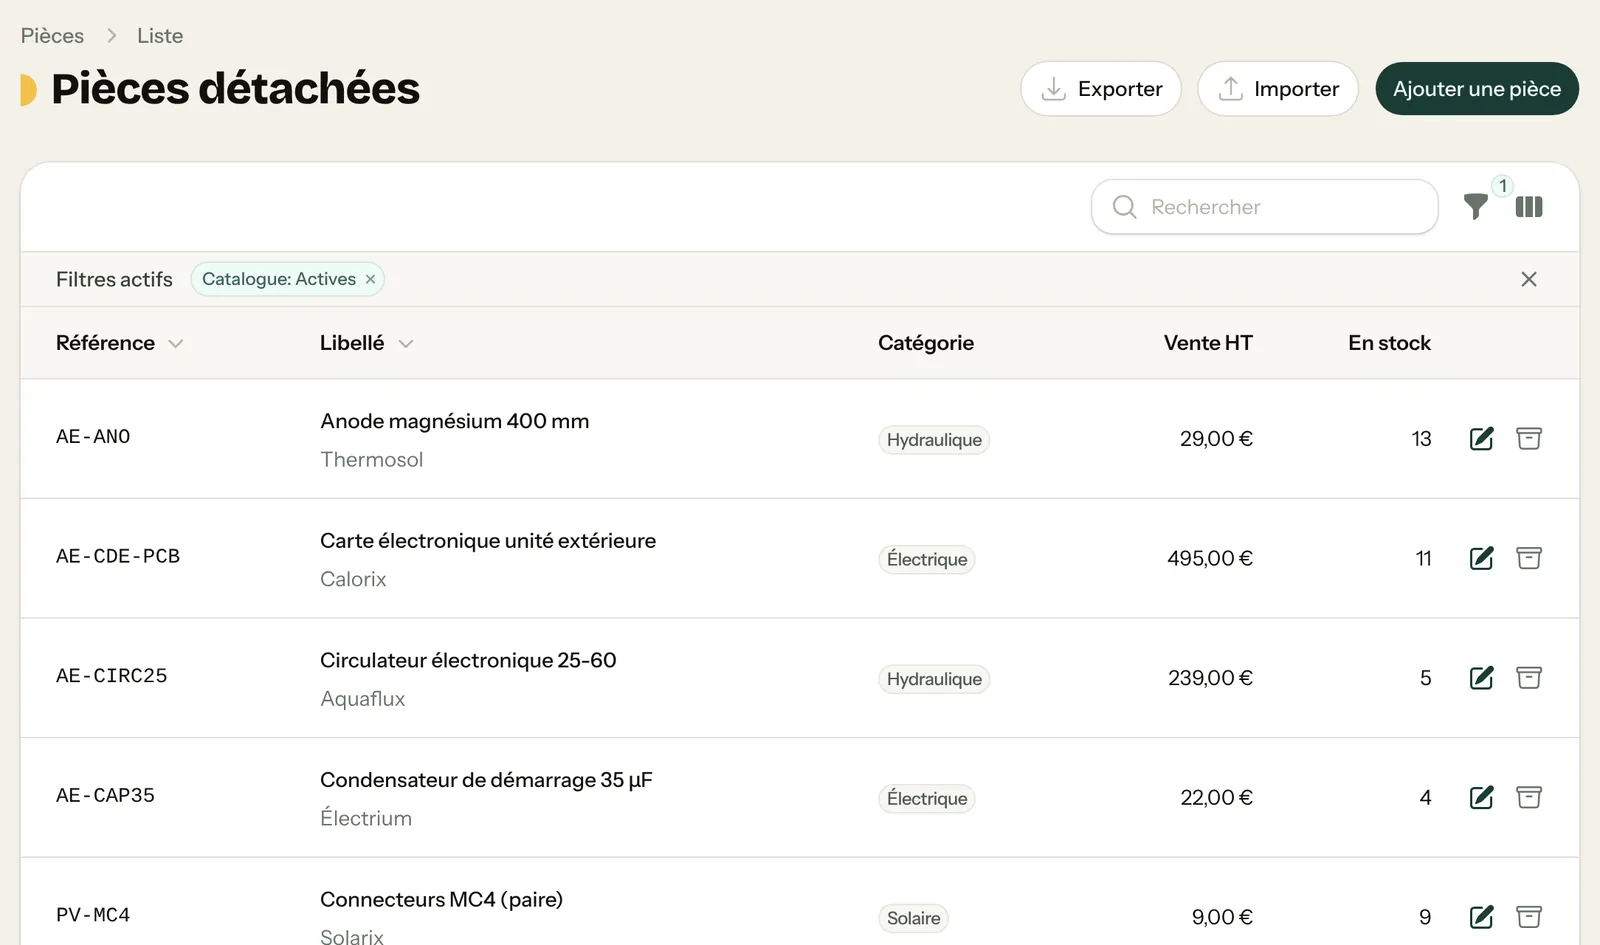
Task: Toggle column visibility icon
Action: pyautogui.click(x=1529, y=207)
